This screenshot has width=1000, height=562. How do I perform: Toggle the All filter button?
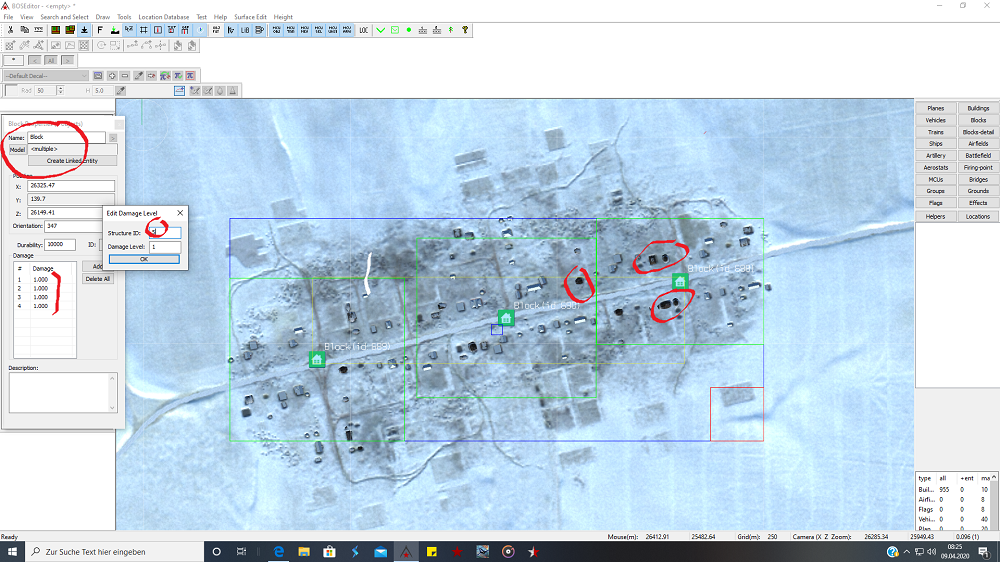click(51, 60)
